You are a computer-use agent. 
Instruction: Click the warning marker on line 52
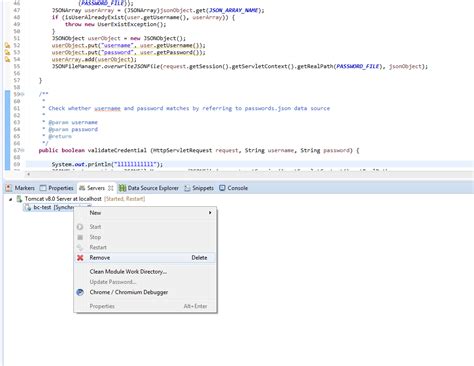tap(7, 45)
